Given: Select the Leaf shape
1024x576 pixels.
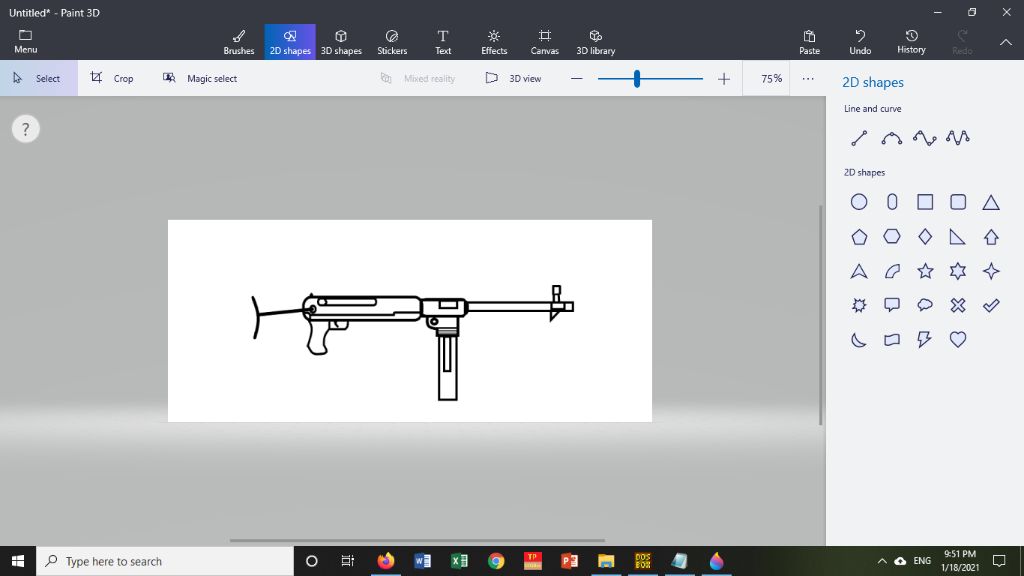Looking at the screenshot, I should 892,271.
